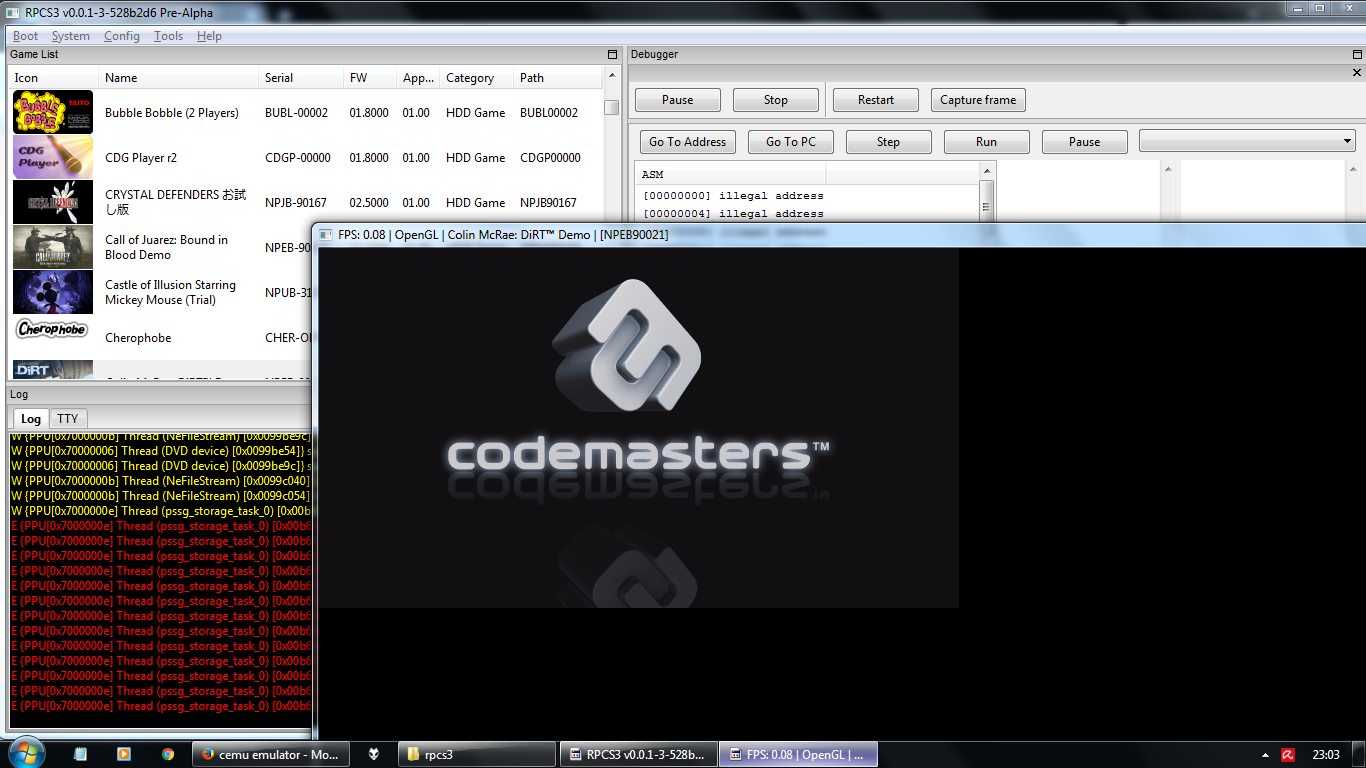
Task: Open the Config menu
Action: point(121,36)
